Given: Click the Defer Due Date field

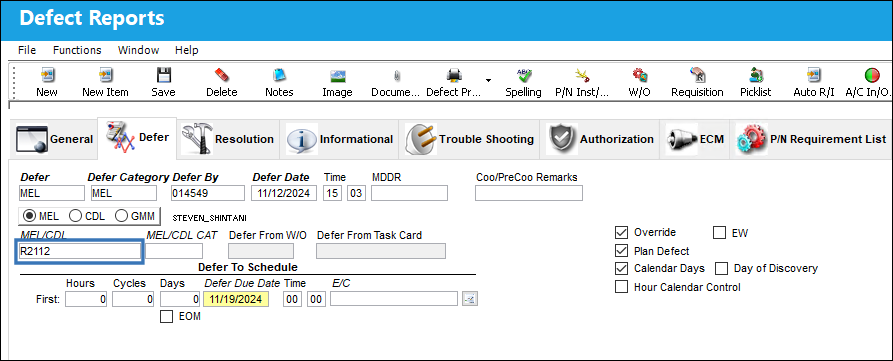Looking at the screenshot, I should 236,300.
